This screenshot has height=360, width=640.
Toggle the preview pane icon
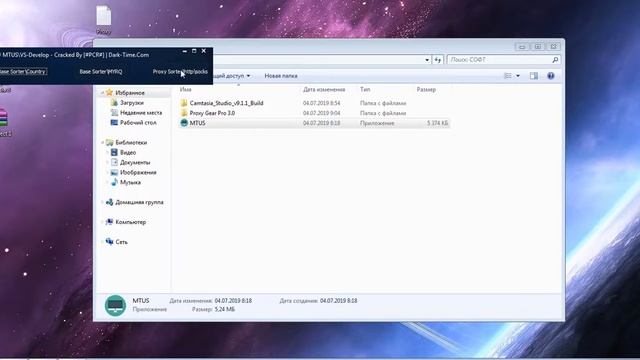533,76
